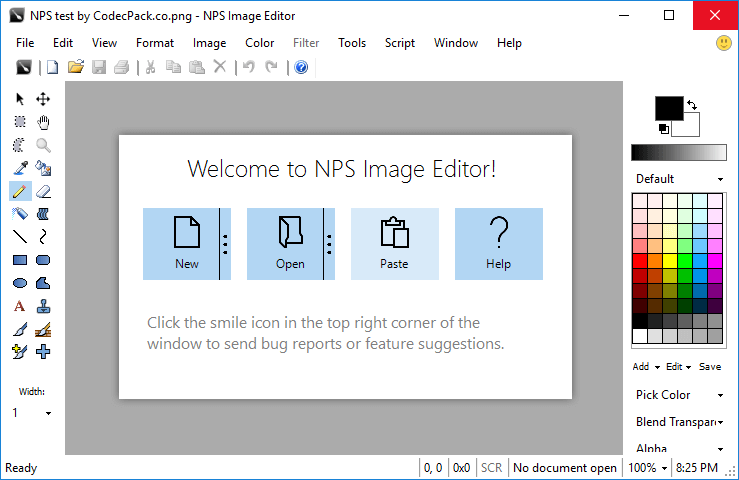The height and width of the screenshot is (480, 739).
Task: Pick the Eyedropper tool
Action: click(20, 167)
